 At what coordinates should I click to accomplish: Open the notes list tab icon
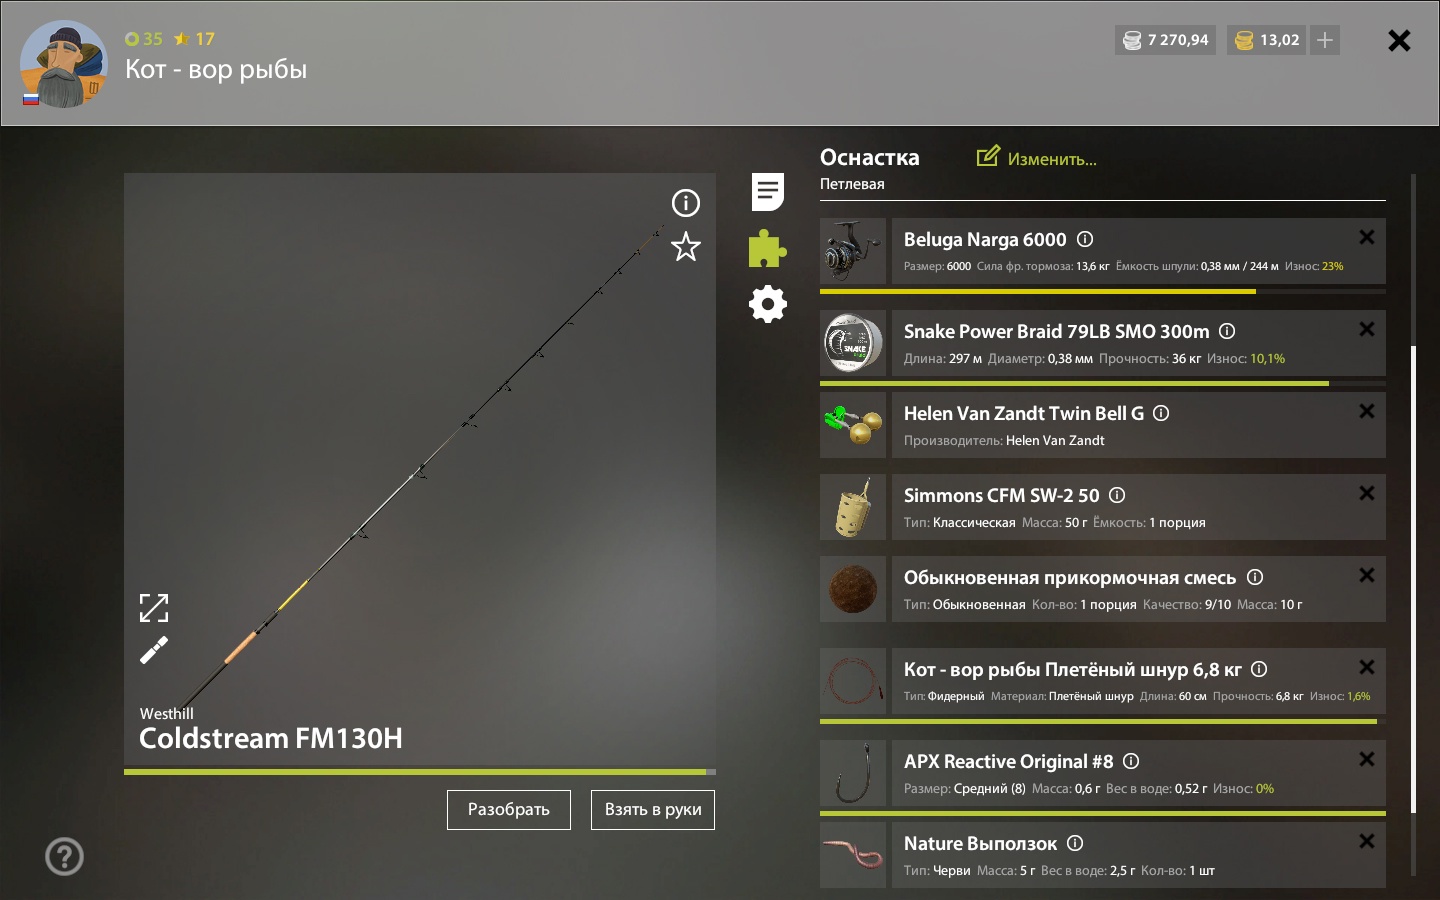[x=768, y=192]
